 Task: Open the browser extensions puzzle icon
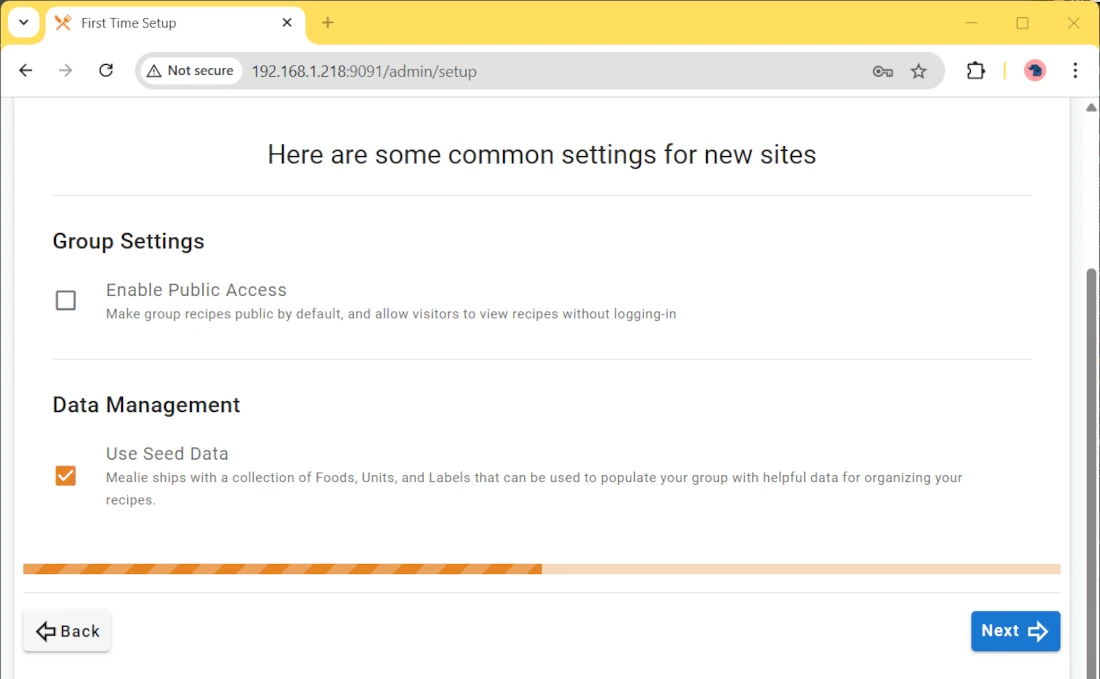pos(975,70)
